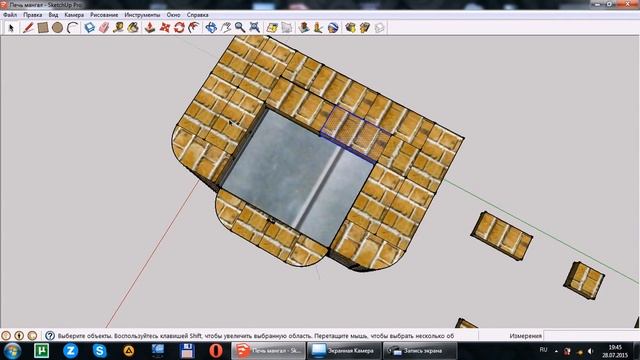Open the Камера menu
Image resolution: width=640 pixels, height=360 pixels.
coord(74,15)
